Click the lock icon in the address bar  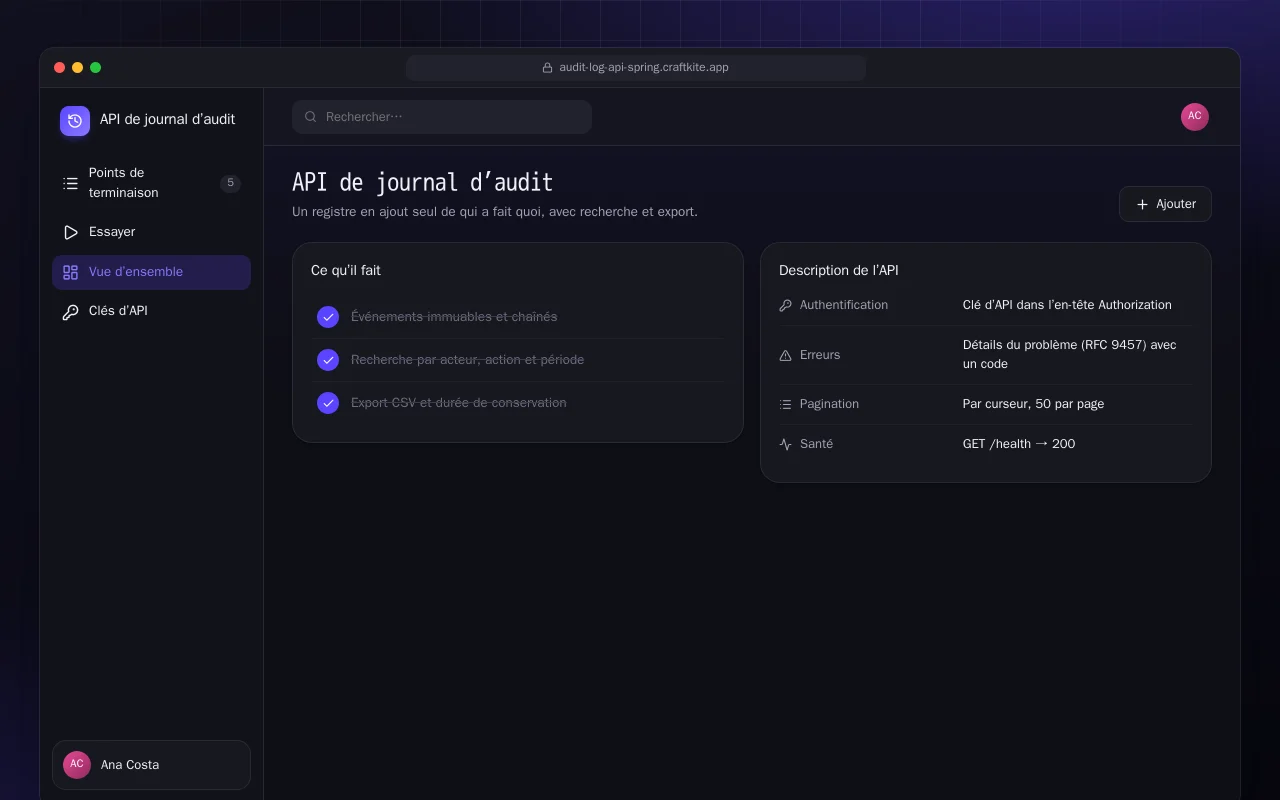(547, 68)
